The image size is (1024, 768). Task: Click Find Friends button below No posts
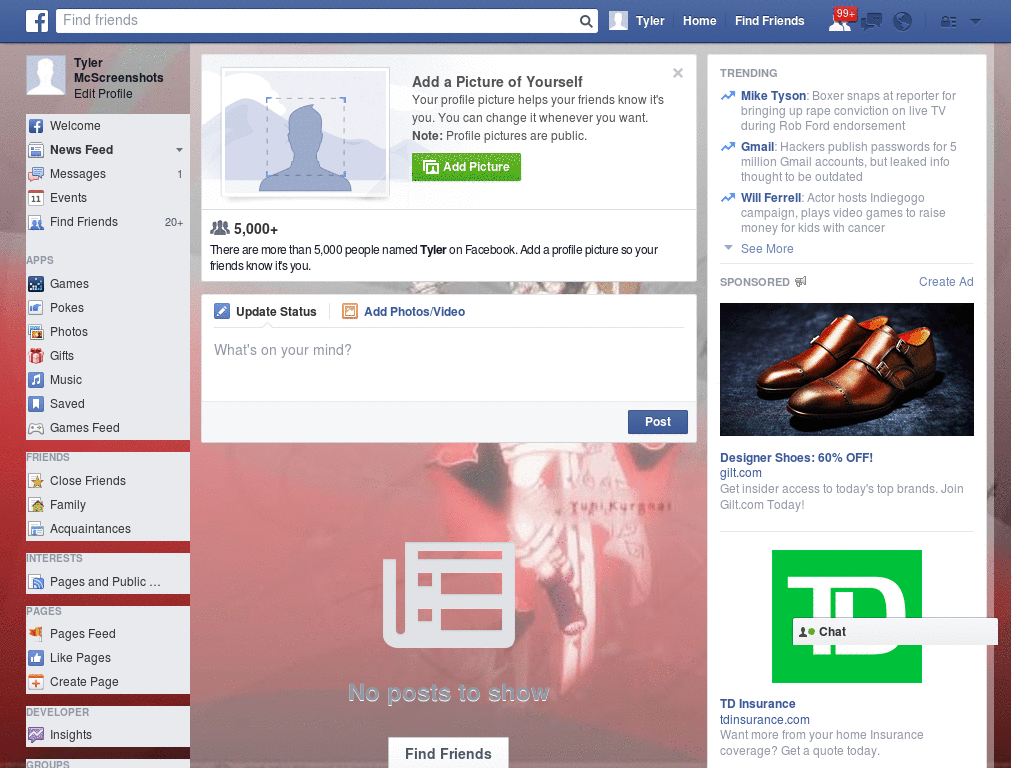pos(448,754)
